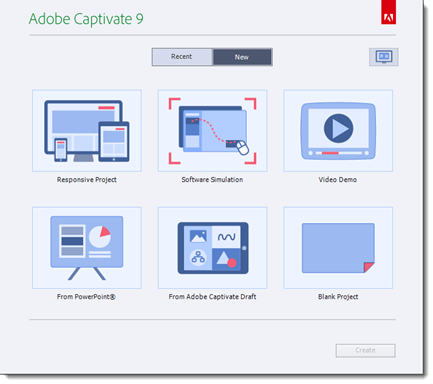Click the From Adobe Captivate Draft label

click(212, 297)
